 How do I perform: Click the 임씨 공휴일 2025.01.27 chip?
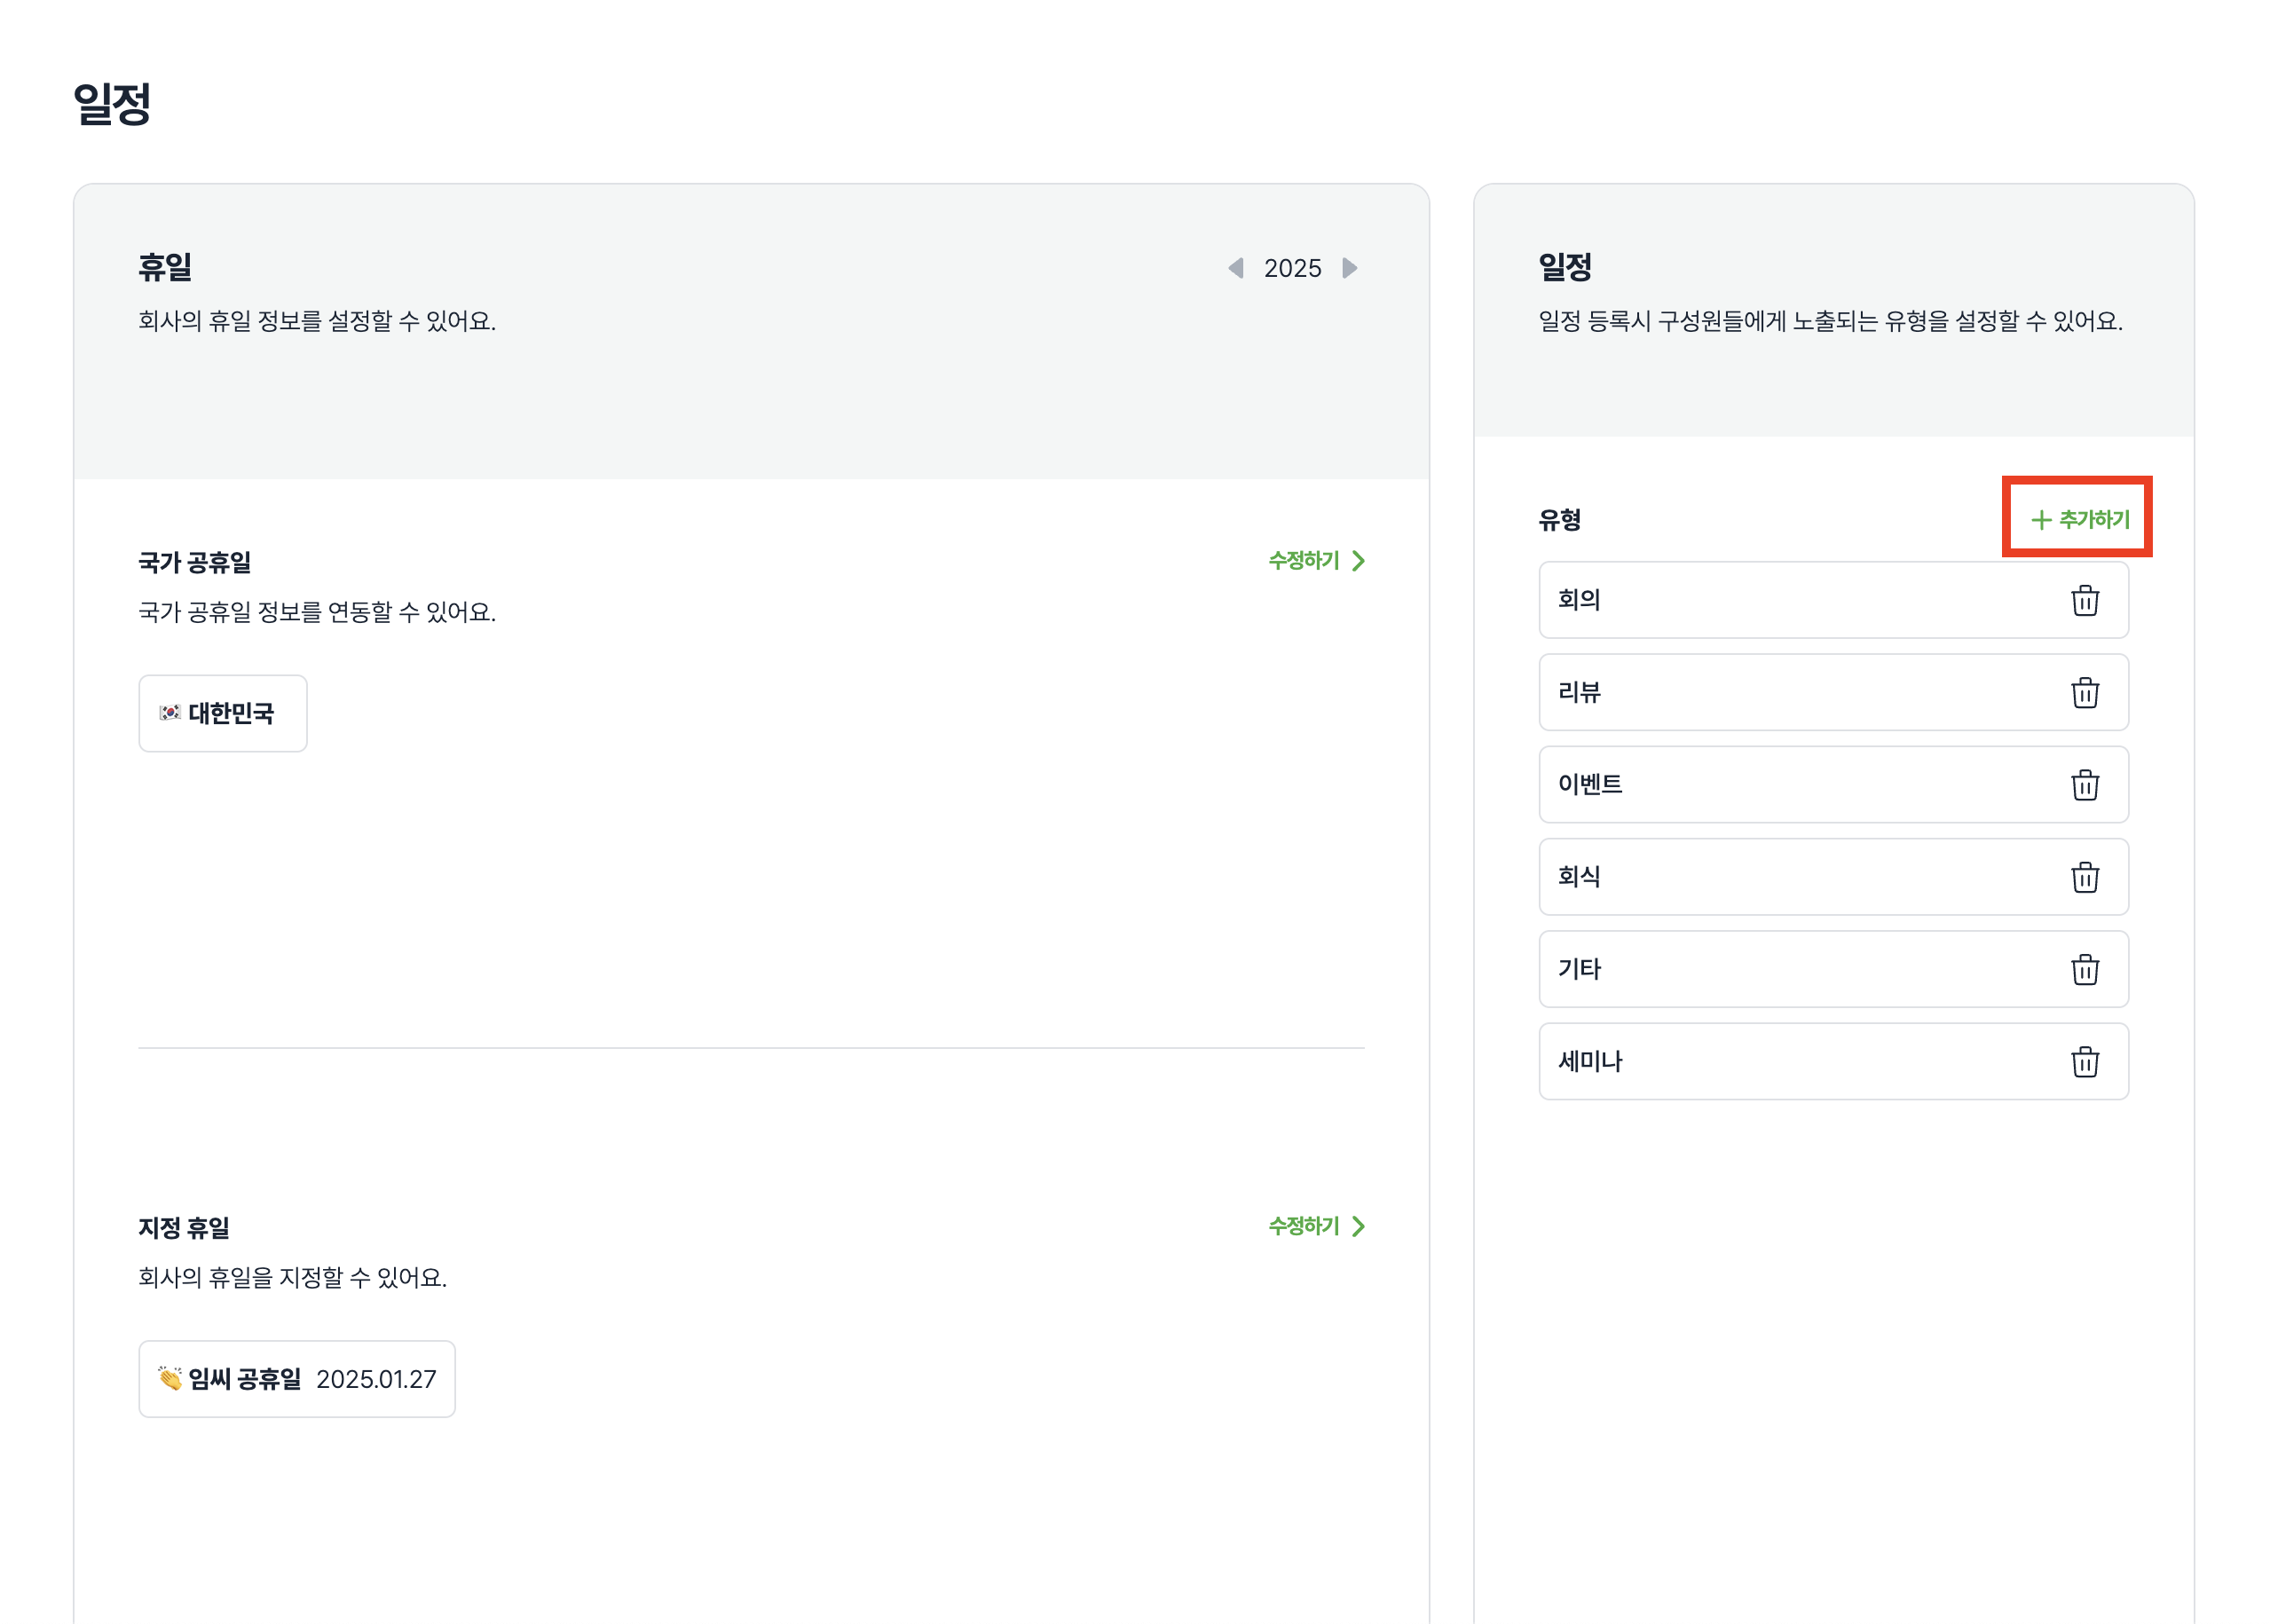click(x=296, y=1379)
